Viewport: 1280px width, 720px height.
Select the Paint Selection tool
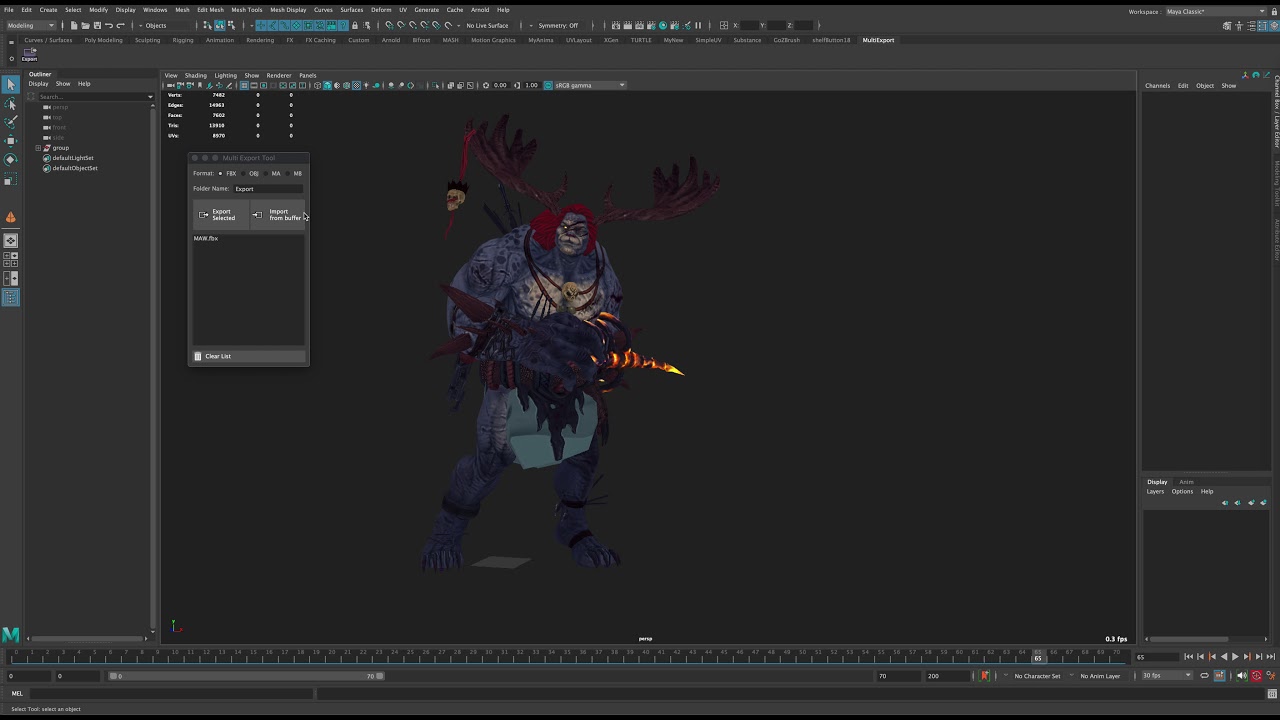(11, 122)
